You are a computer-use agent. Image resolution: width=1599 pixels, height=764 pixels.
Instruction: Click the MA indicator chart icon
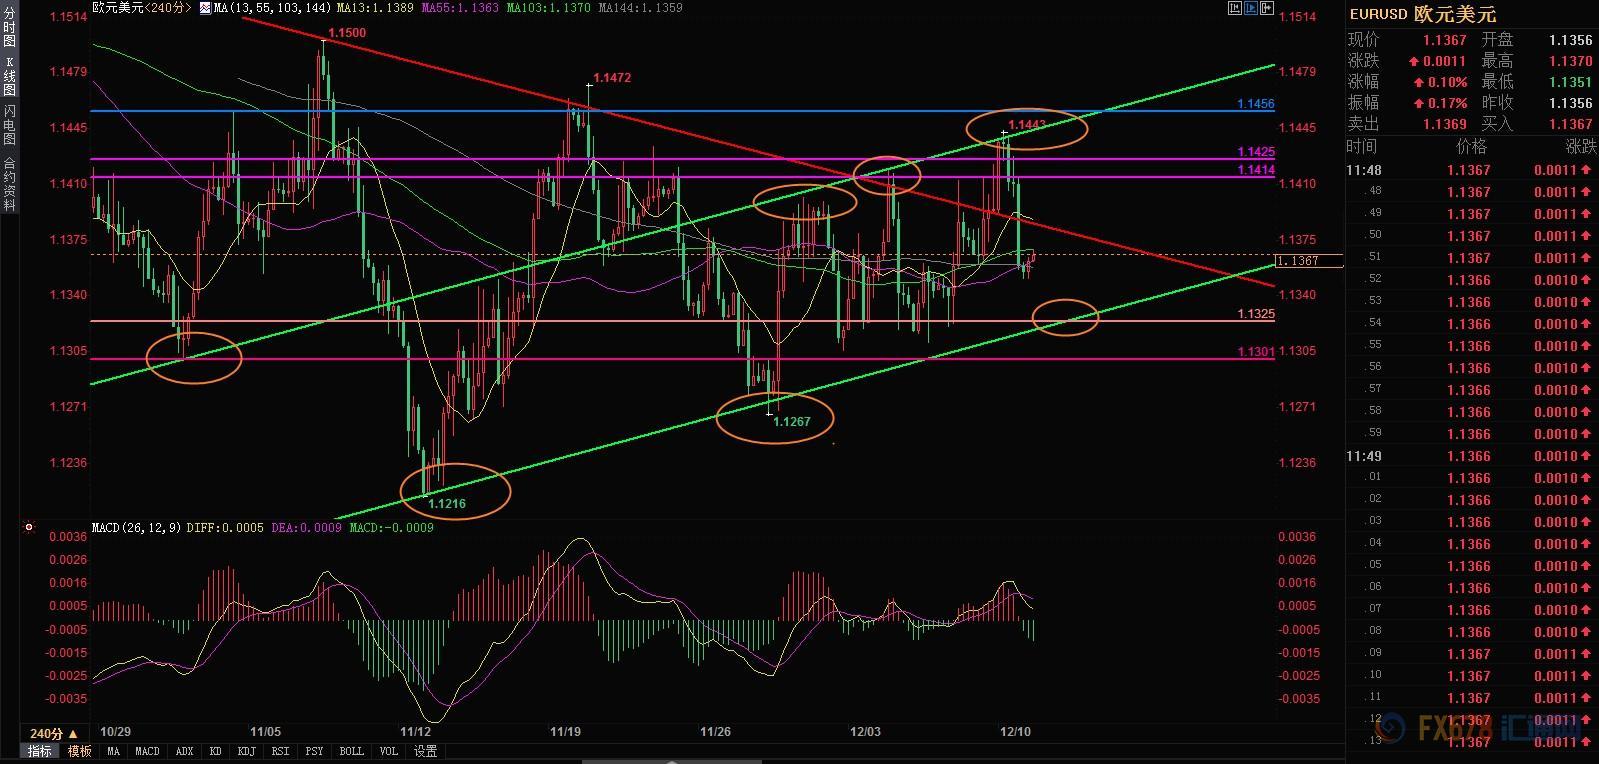coord(206,7)
